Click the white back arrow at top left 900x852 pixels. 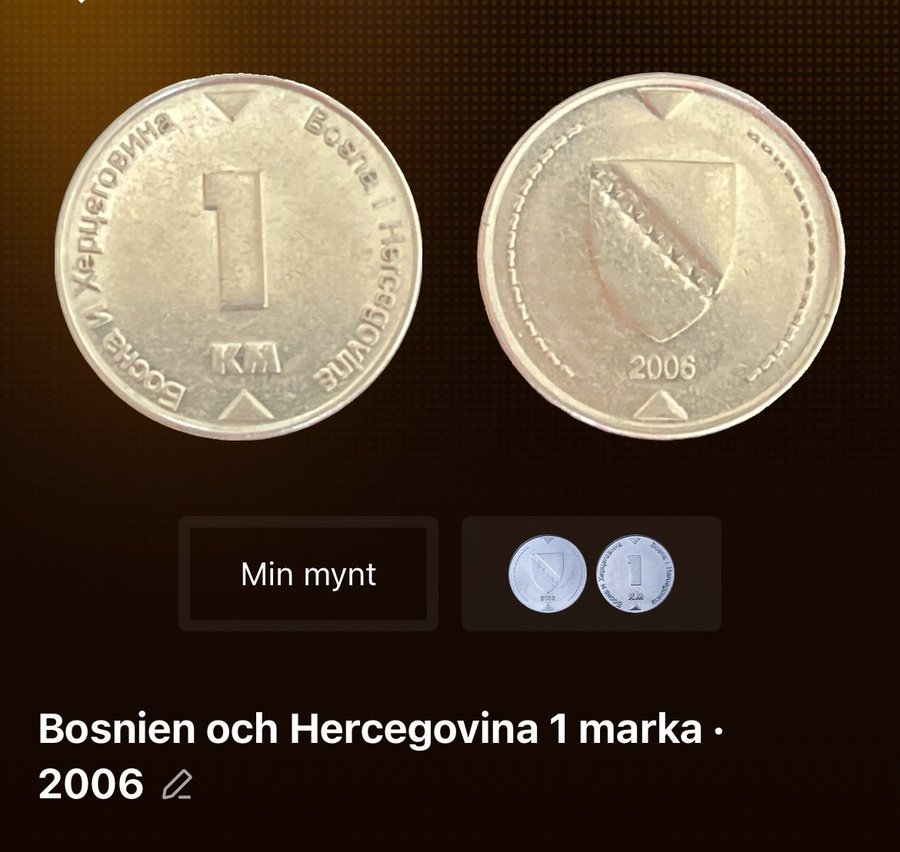(82, 2)
